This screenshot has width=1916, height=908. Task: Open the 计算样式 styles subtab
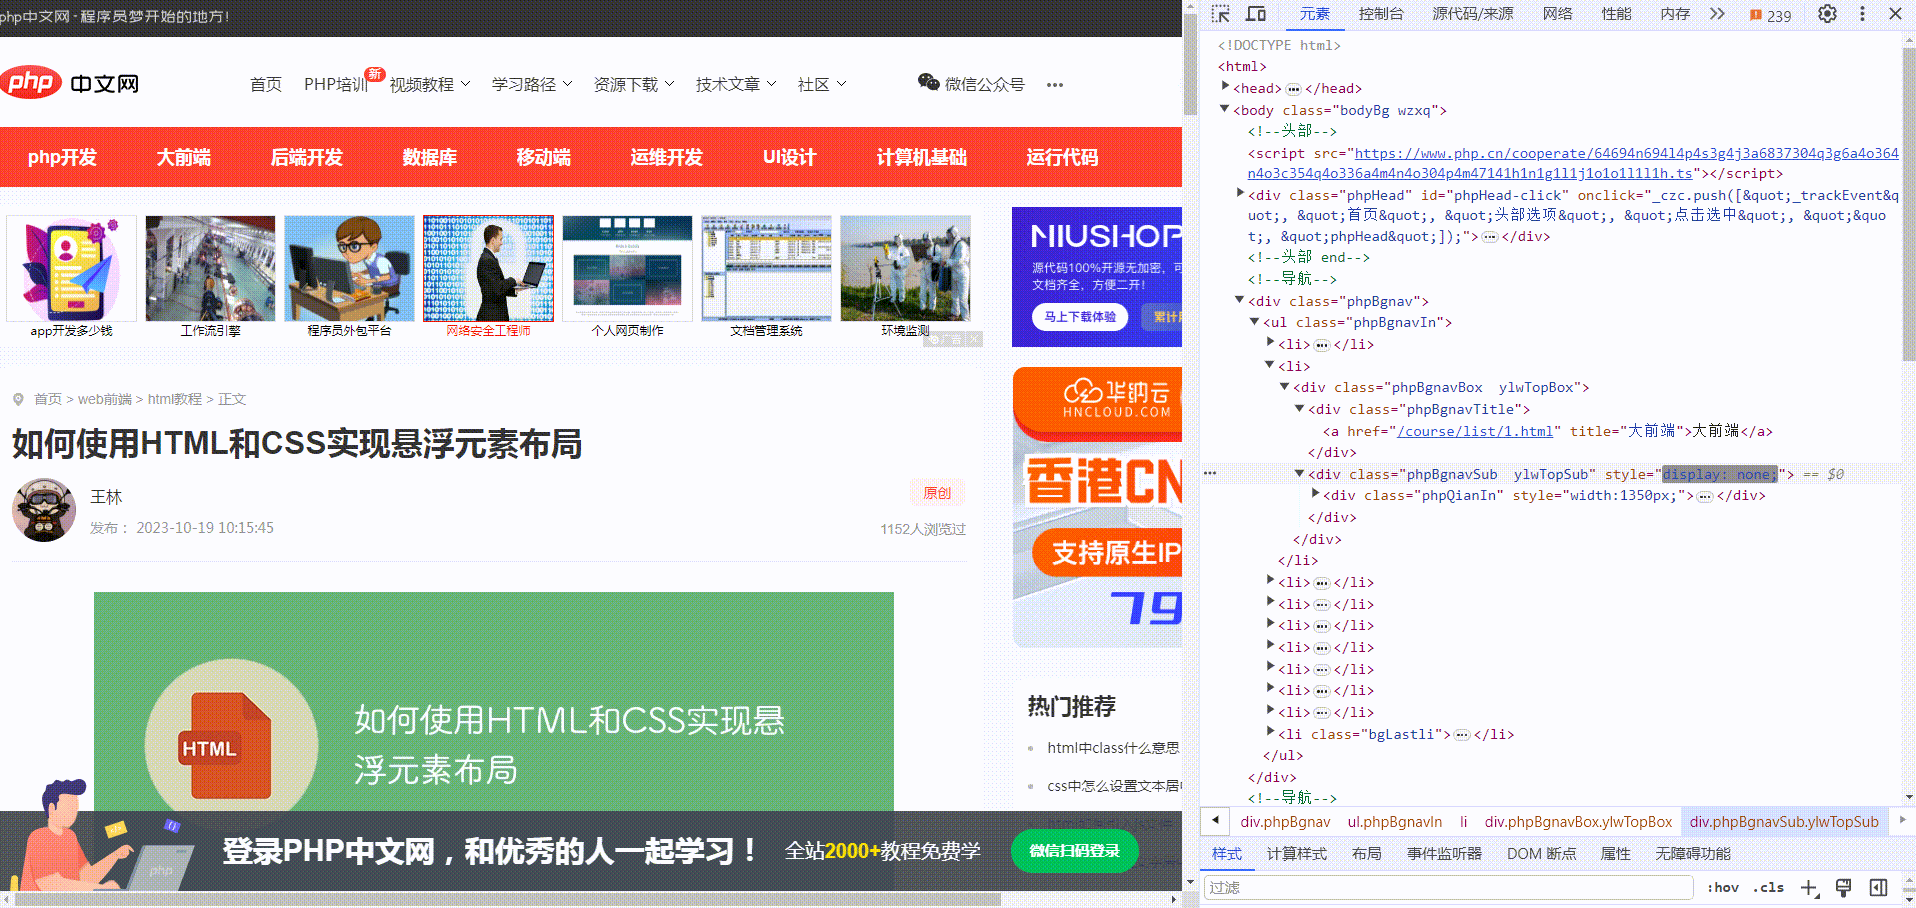[1297, 854]
